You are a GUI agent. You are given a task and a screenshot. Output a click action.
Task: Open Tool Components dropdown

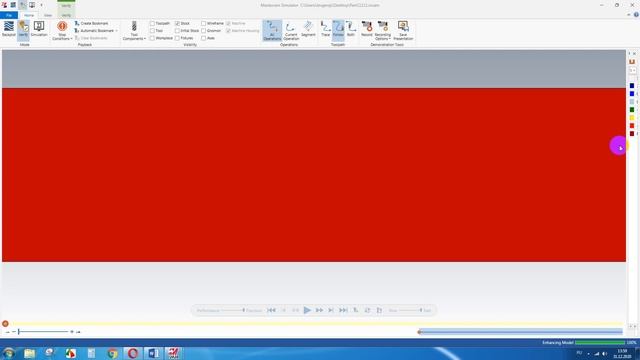coord(134,31)
